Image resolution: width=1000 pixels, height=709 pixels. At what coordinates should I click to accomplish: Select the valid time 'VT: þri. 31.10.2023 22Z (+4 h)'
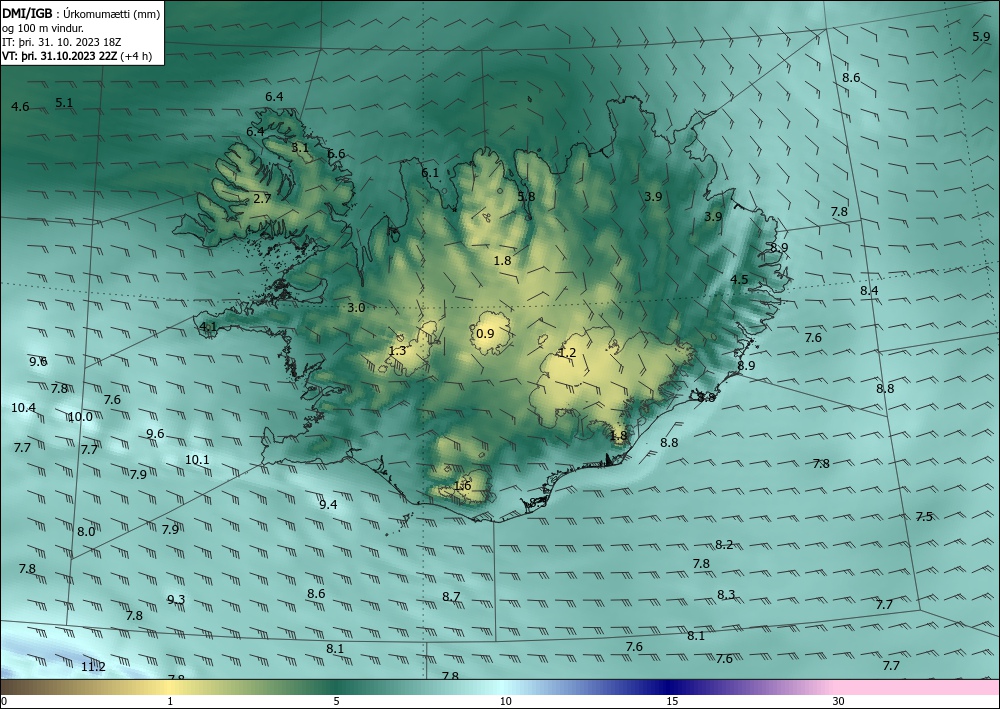(x=77, y=56)
